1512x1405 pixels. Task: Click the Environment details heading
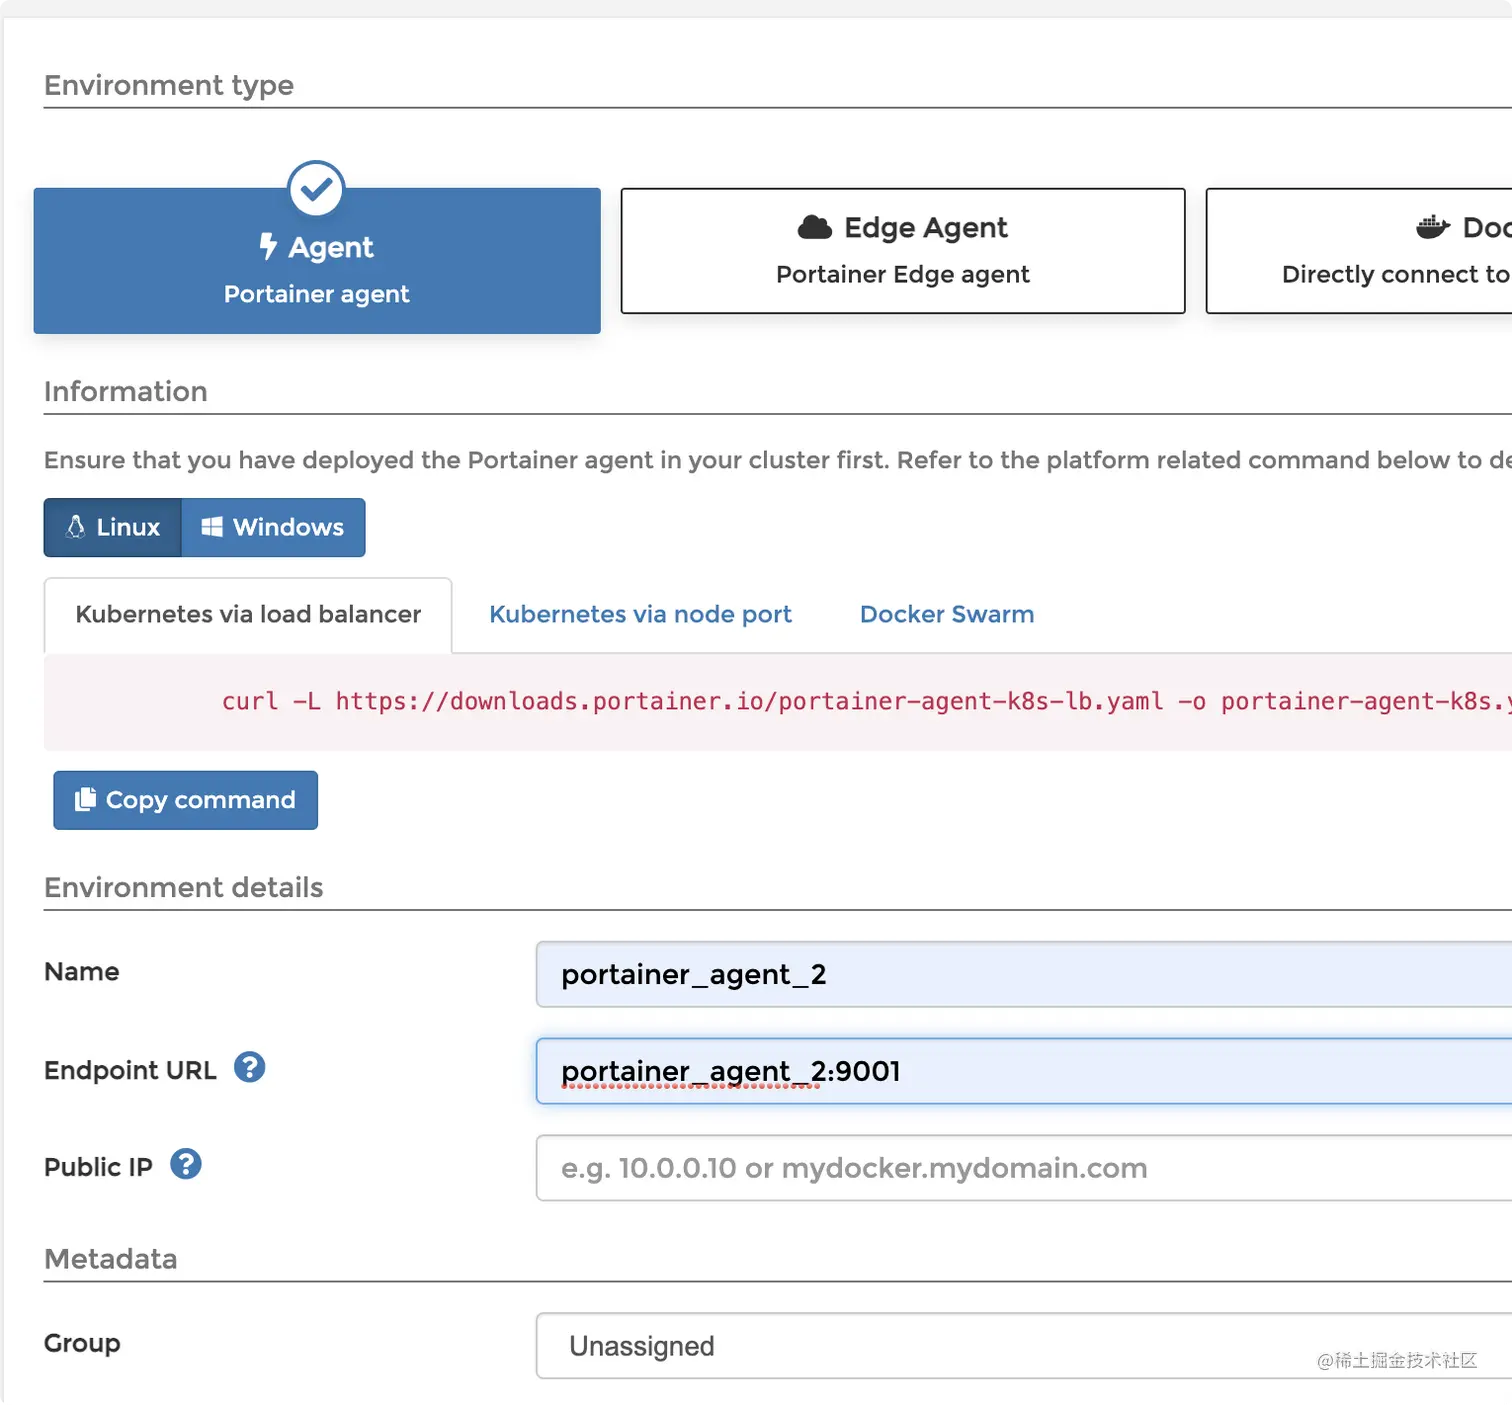tap(184, 888)
